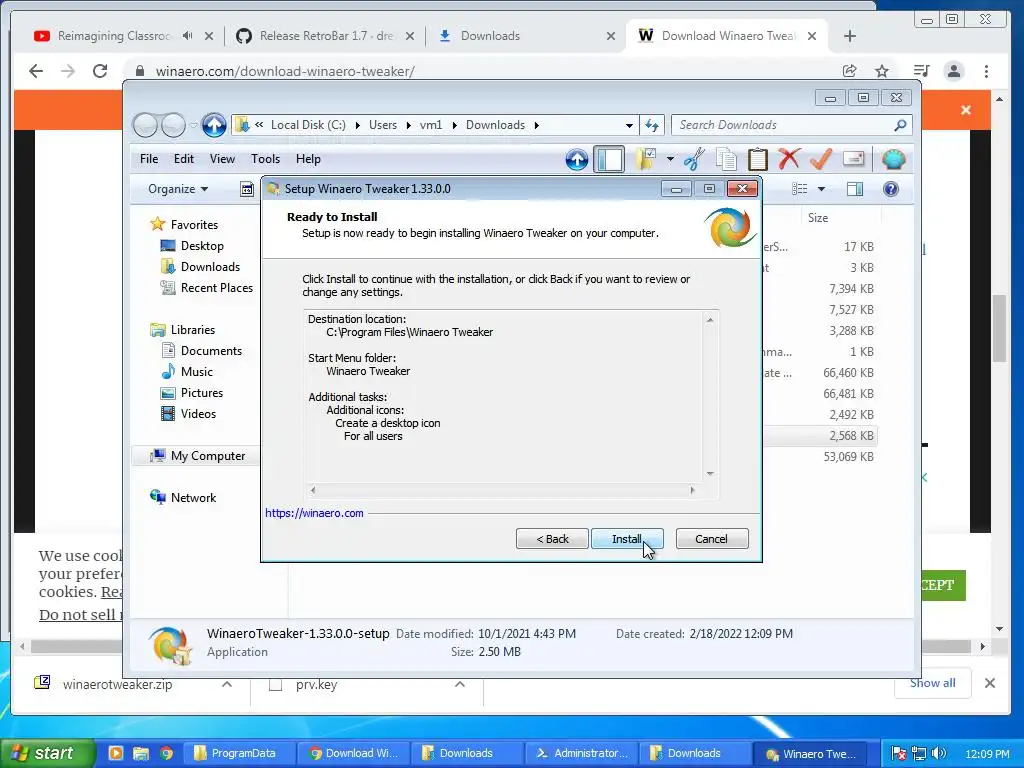
Task: Toggle the navigation pane toolbar icon
Action: pos(609,159)
